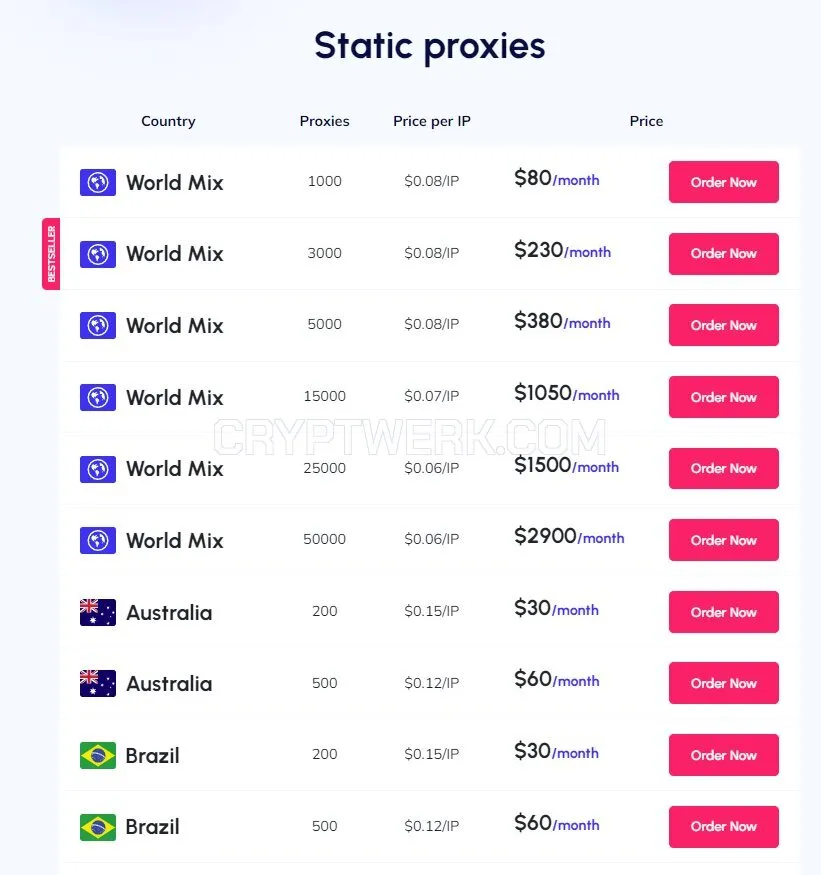The image size is (821, 875).
Task: Click Brazil flag in the 500 proxies row
Action: [x=98, y=827]
